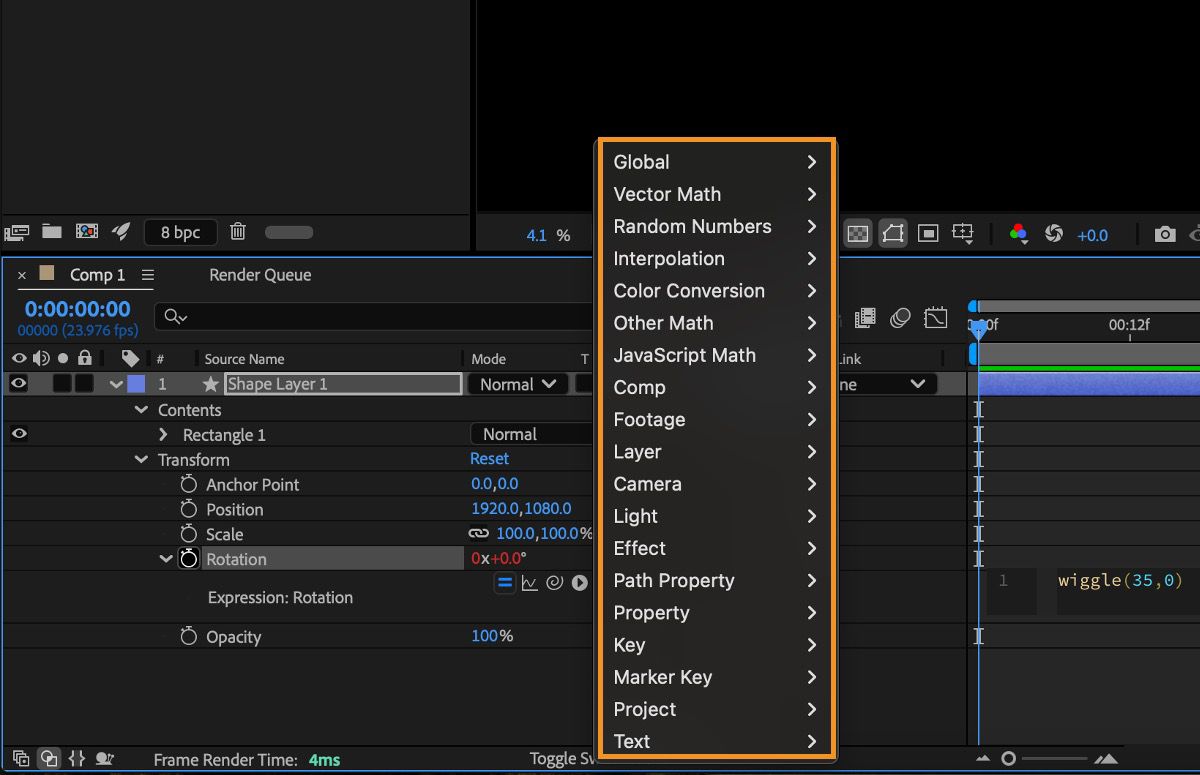Click the timeline zoom slider handle
Screen dimensions: 1200x775
click(1009, 759)
